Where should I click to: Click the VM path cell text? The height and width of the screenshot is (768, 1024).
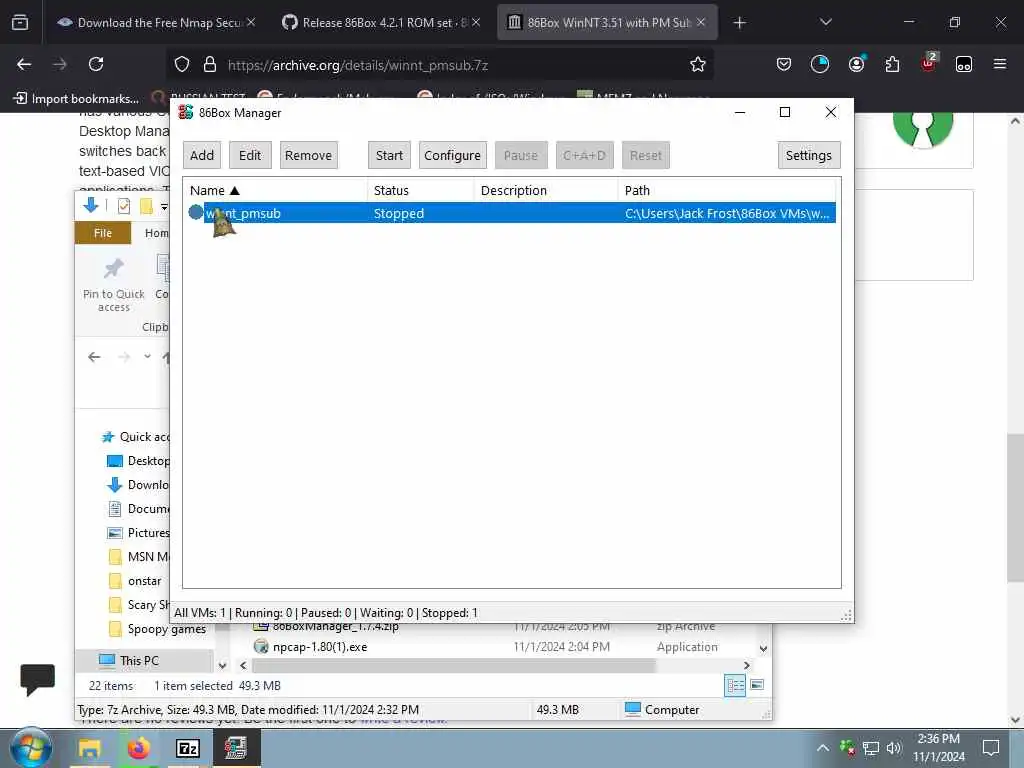tap(727, 214)
